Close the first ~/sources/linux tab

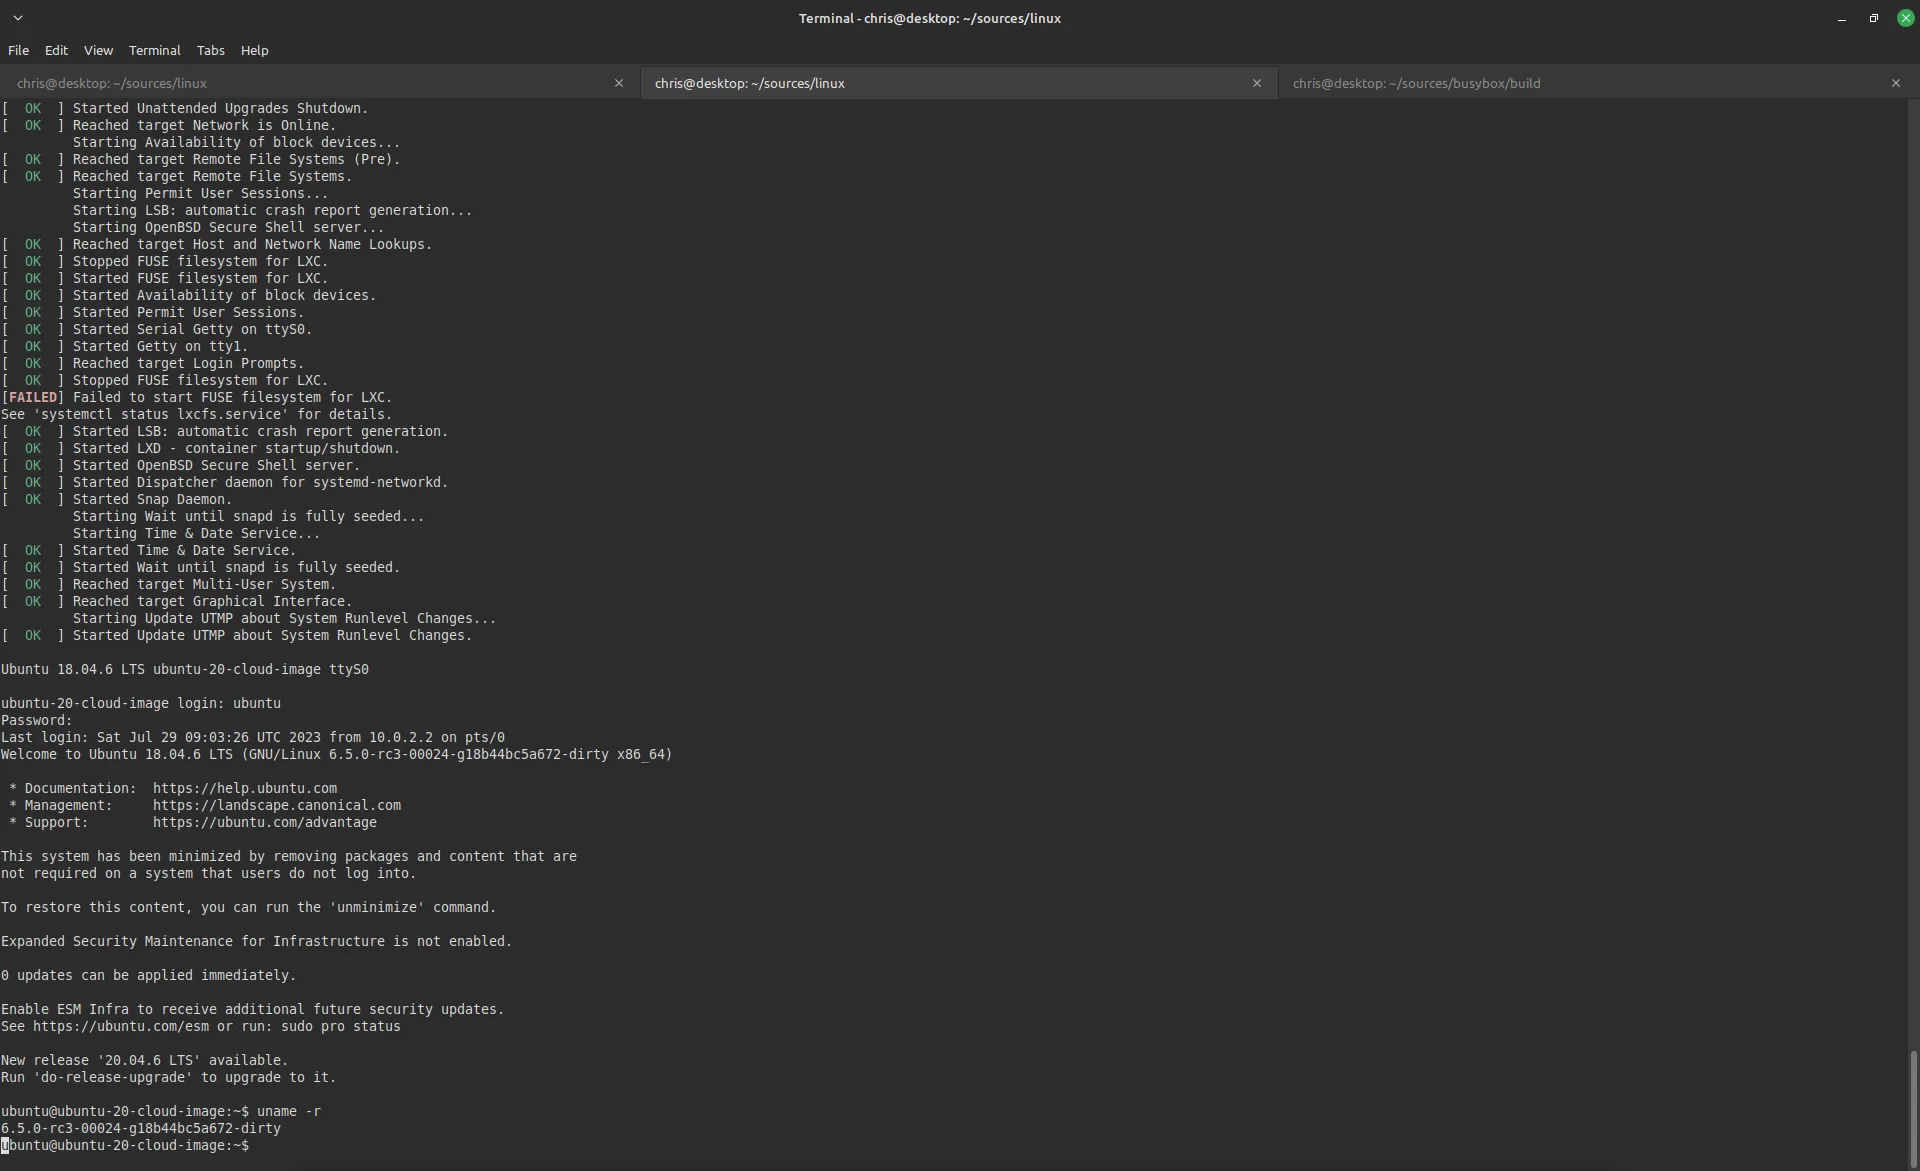point(619,83)
